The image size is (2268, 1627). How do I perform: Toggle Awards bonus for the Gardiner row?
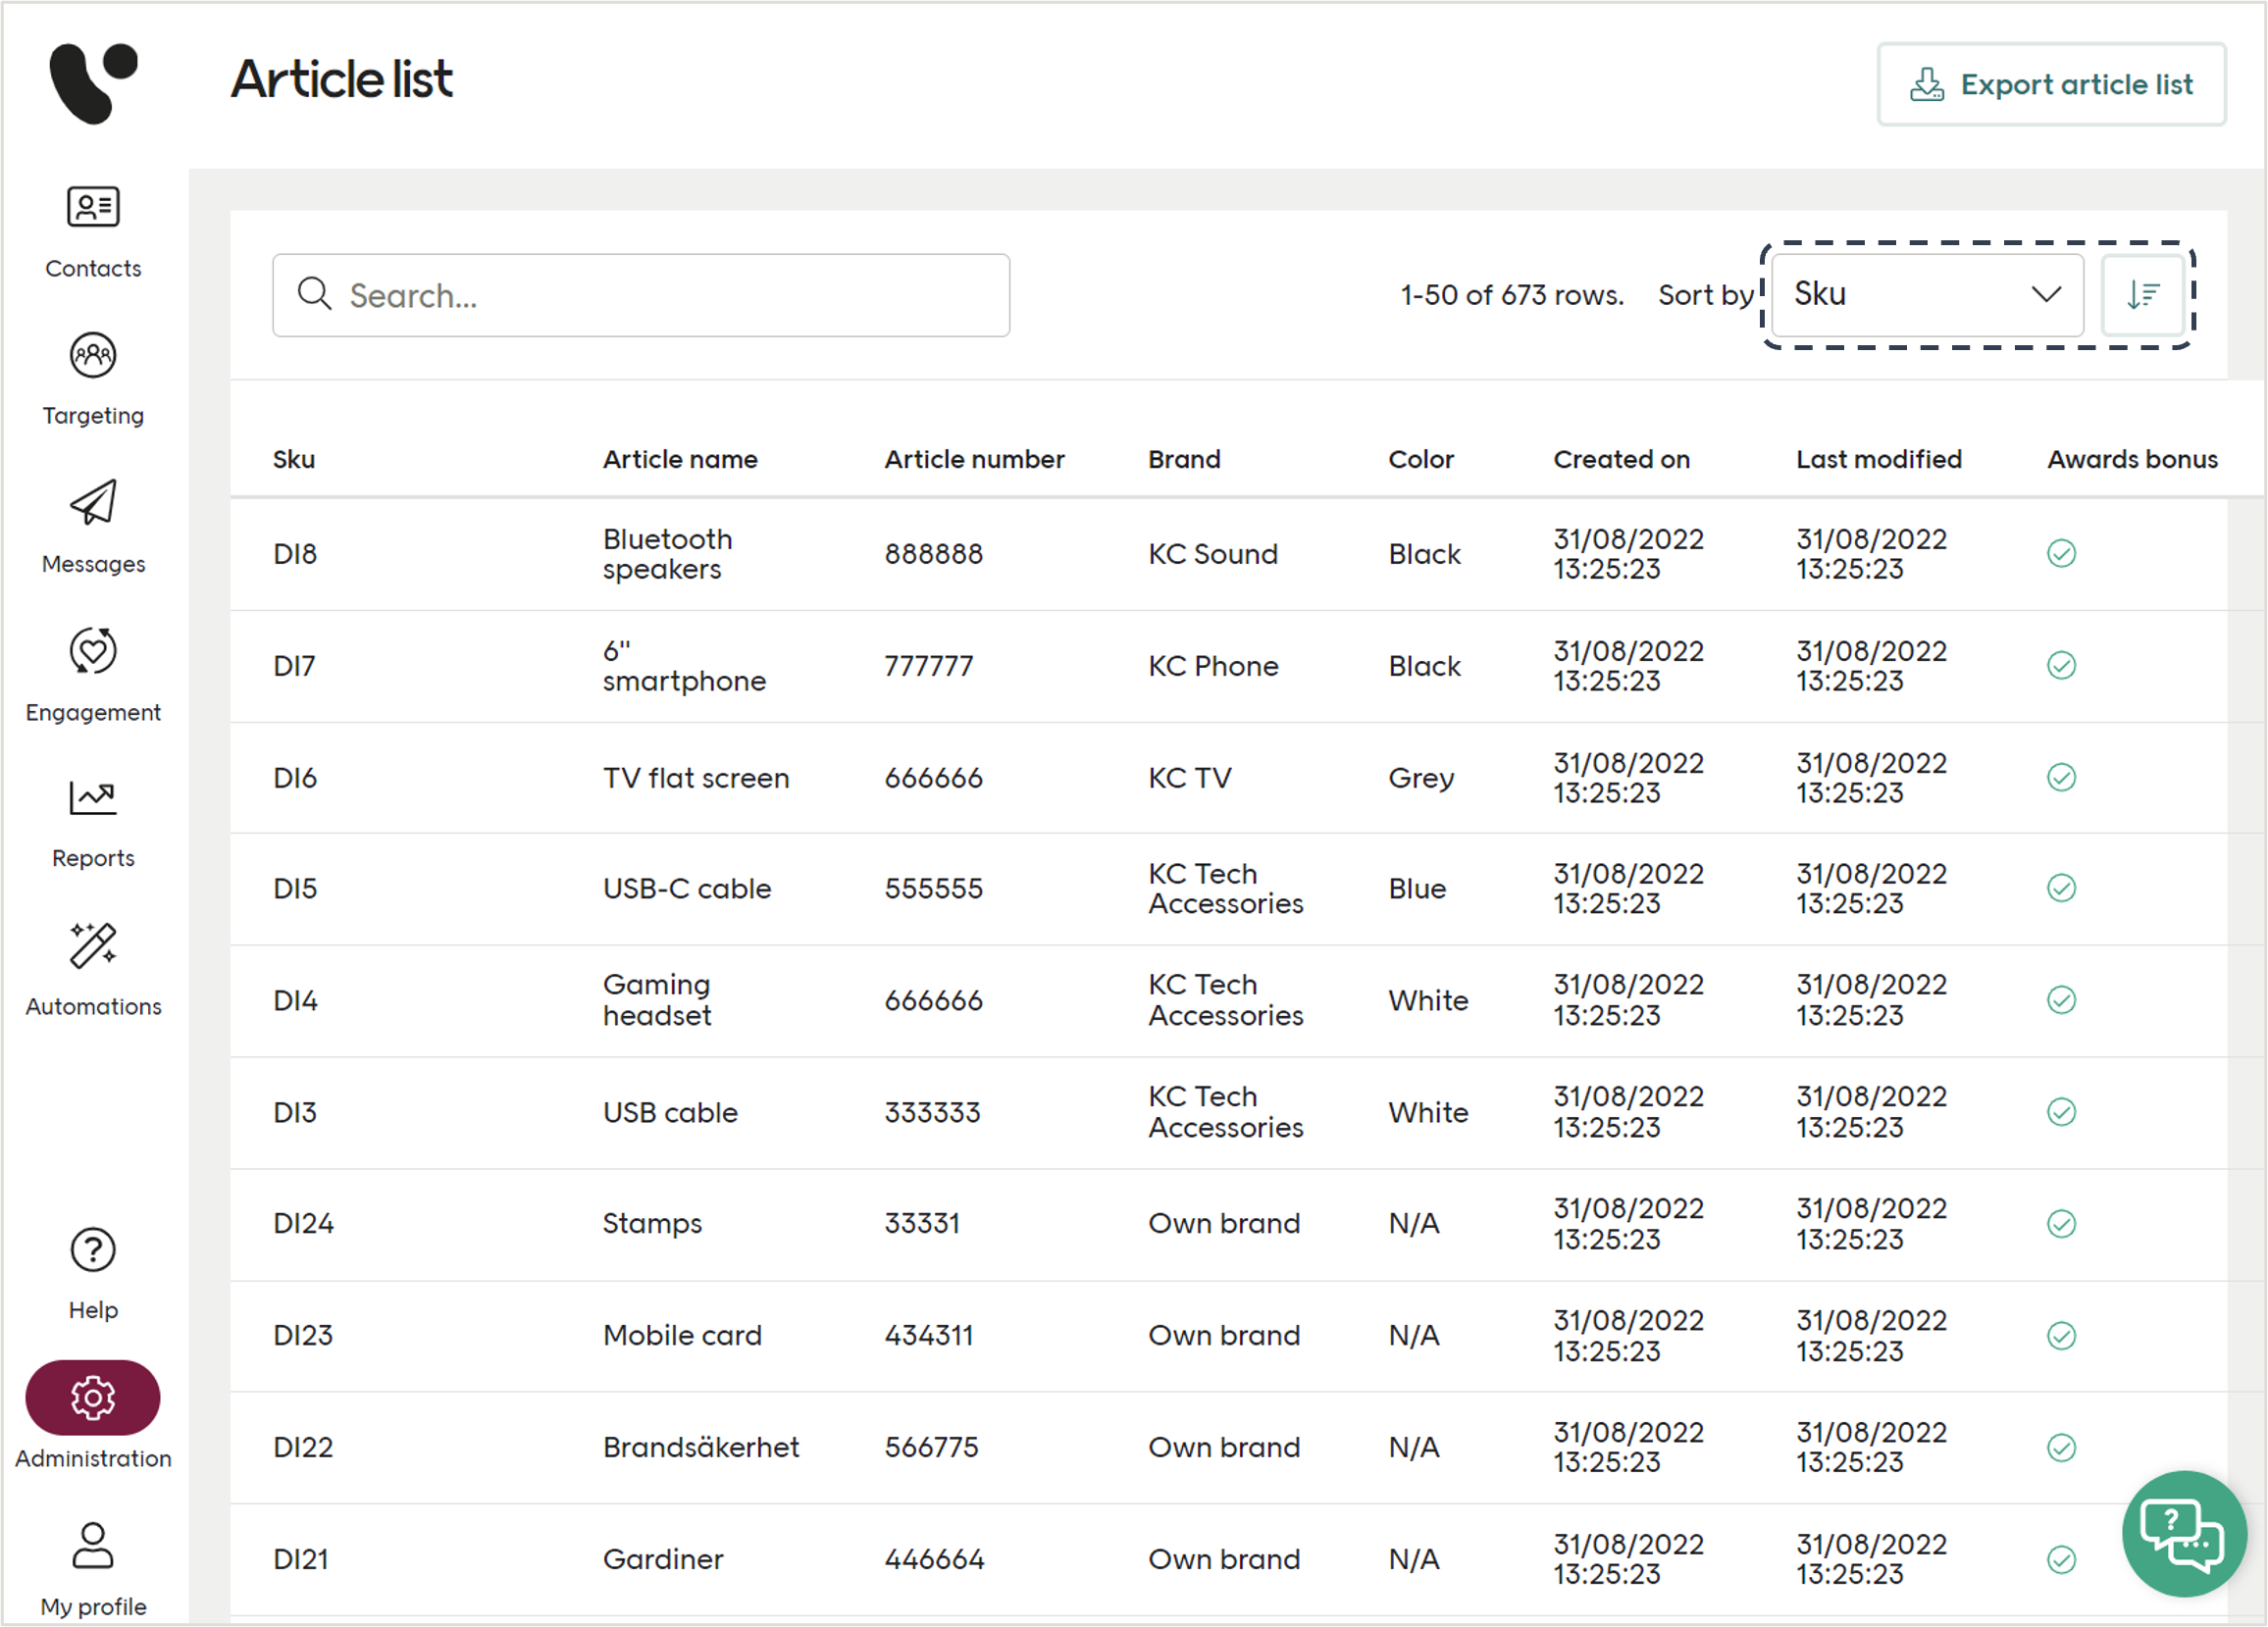(x=2060, y=1559)
